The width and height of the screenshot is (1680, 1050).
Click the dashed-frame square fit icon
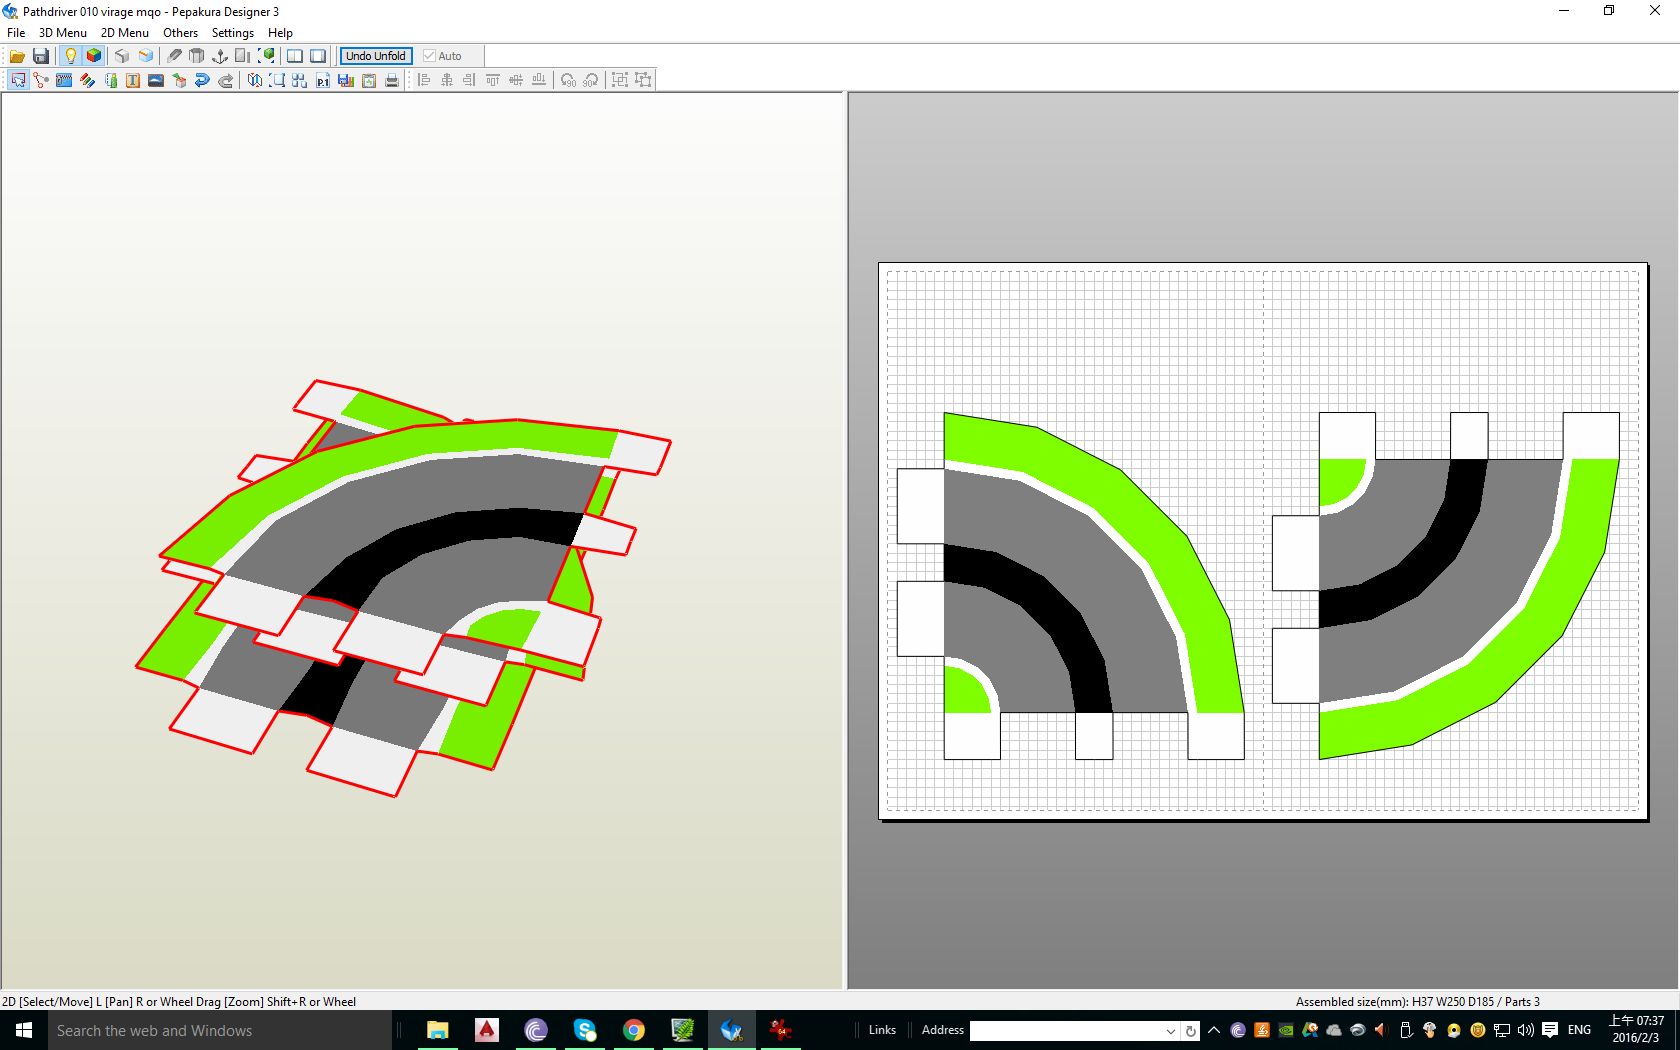click(277, 80)
